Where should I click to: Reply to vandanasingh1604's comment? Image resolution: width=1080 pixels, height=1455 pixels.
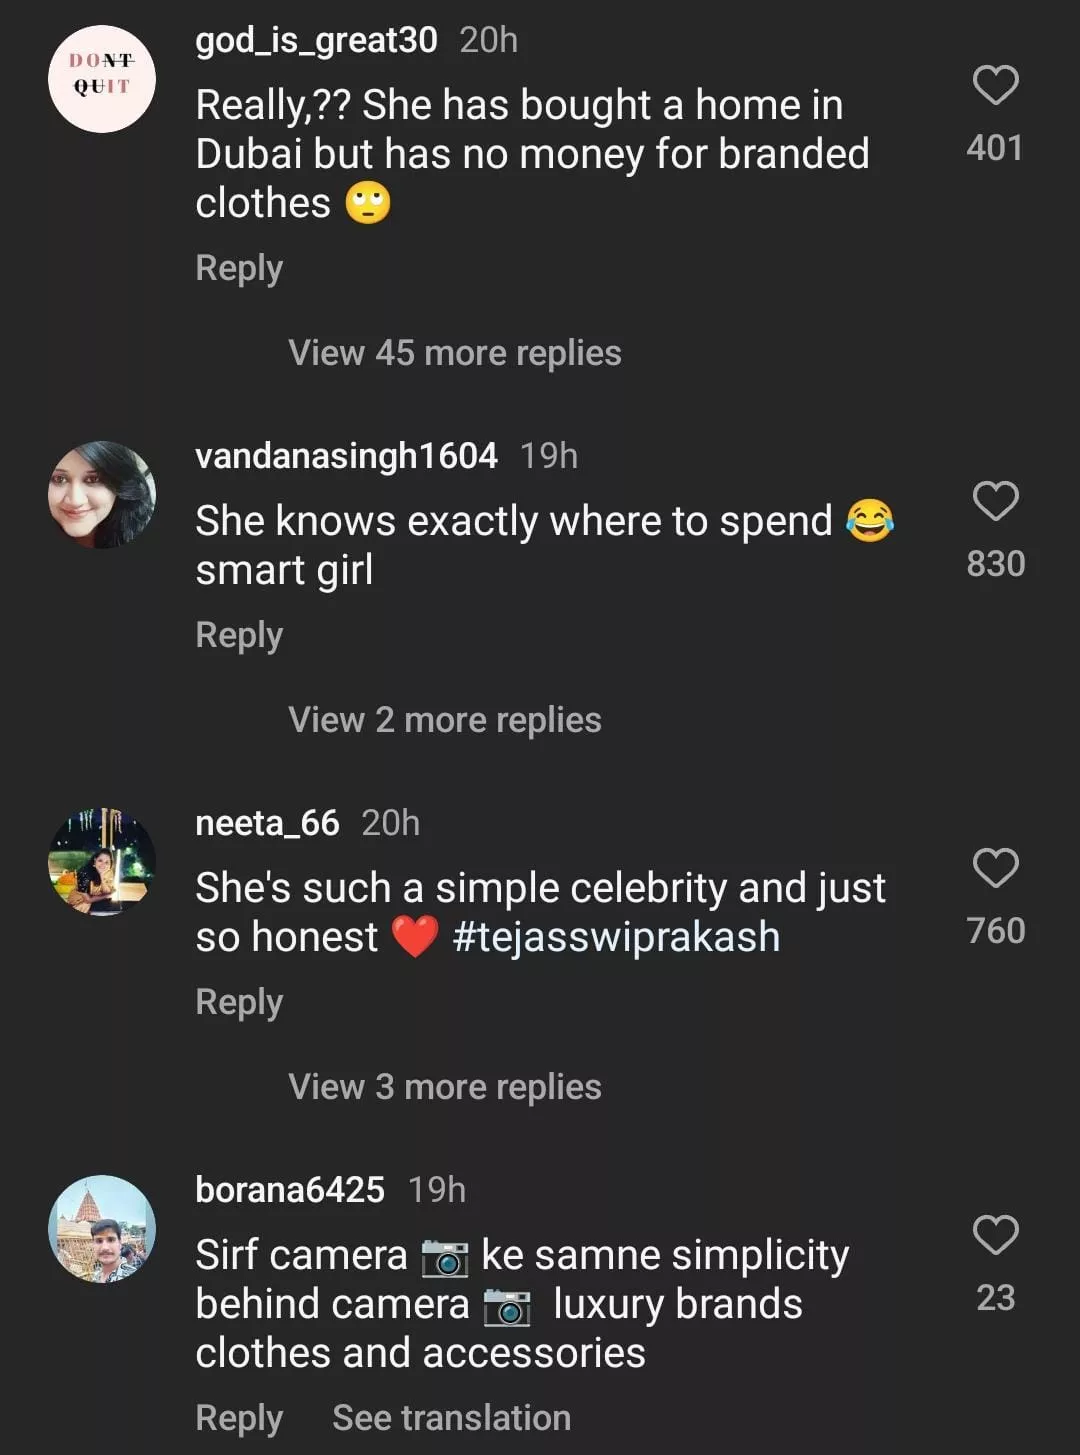tap(239, 635)
